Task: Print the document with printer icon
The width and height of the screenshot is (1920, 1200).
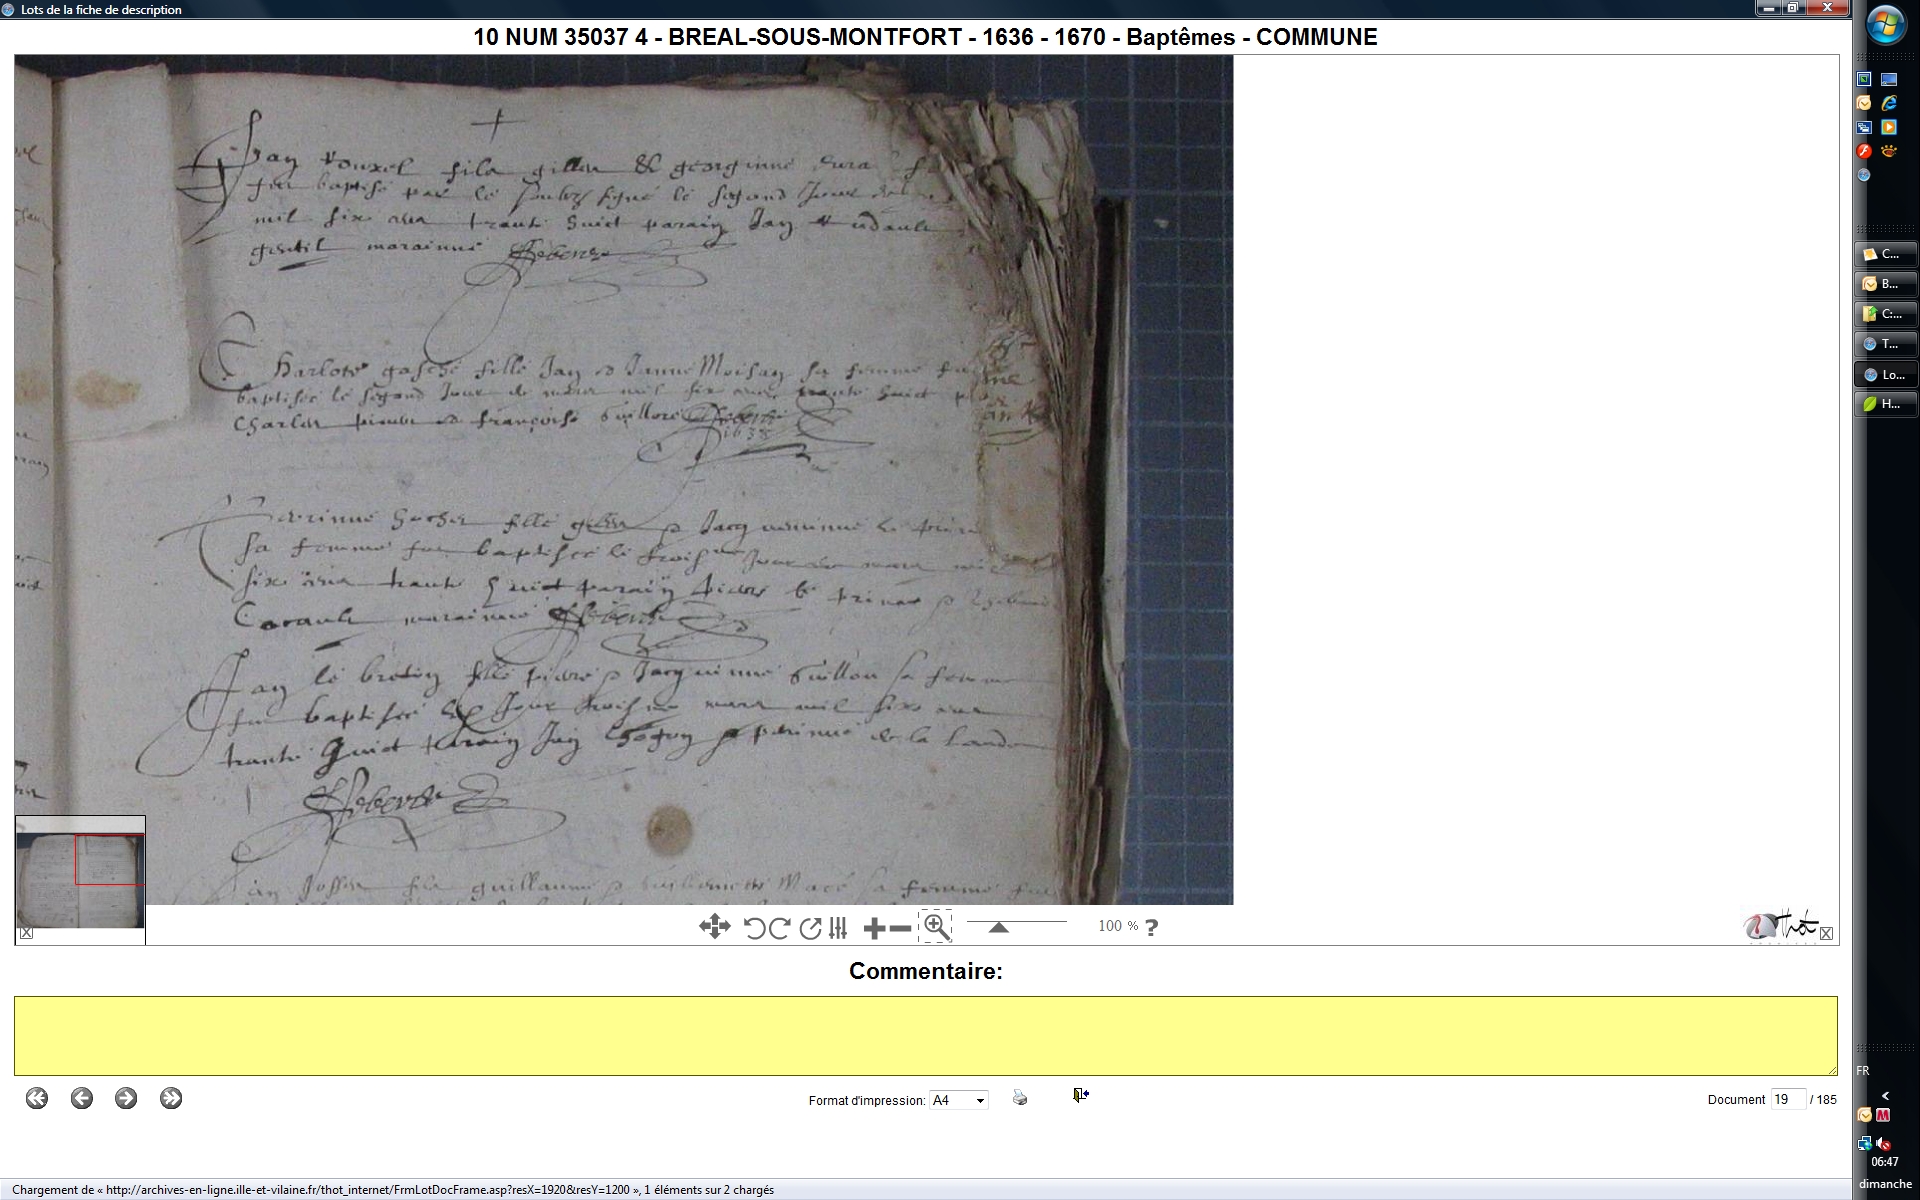Action: click(x=1020, y=1098)
